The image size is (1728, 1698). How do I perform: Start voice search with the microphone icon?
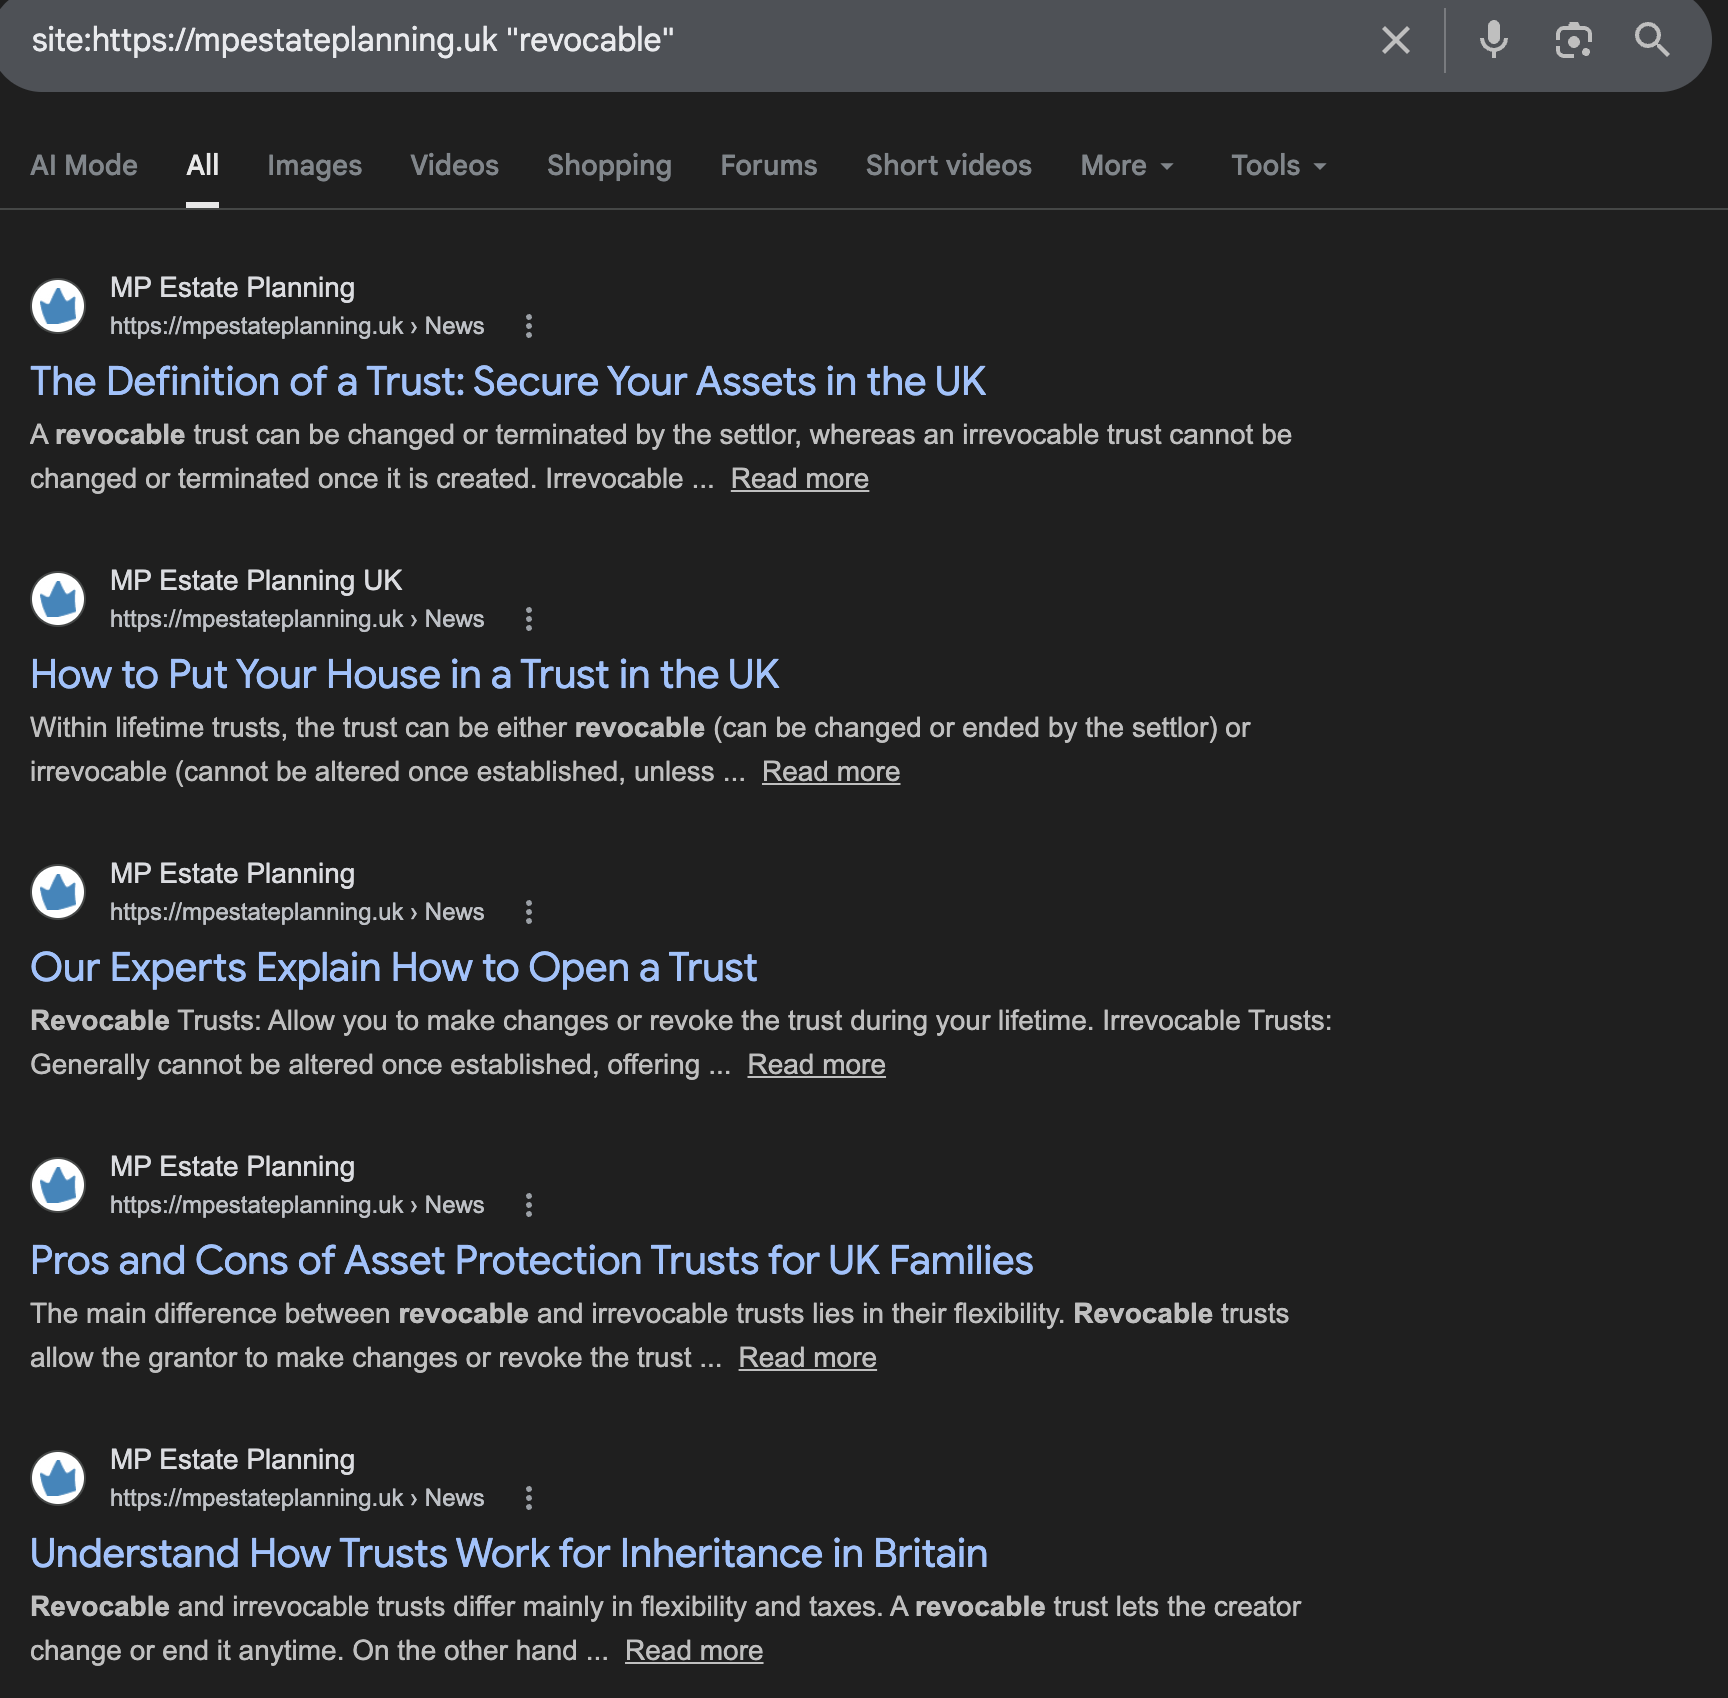pos(1494,41)
